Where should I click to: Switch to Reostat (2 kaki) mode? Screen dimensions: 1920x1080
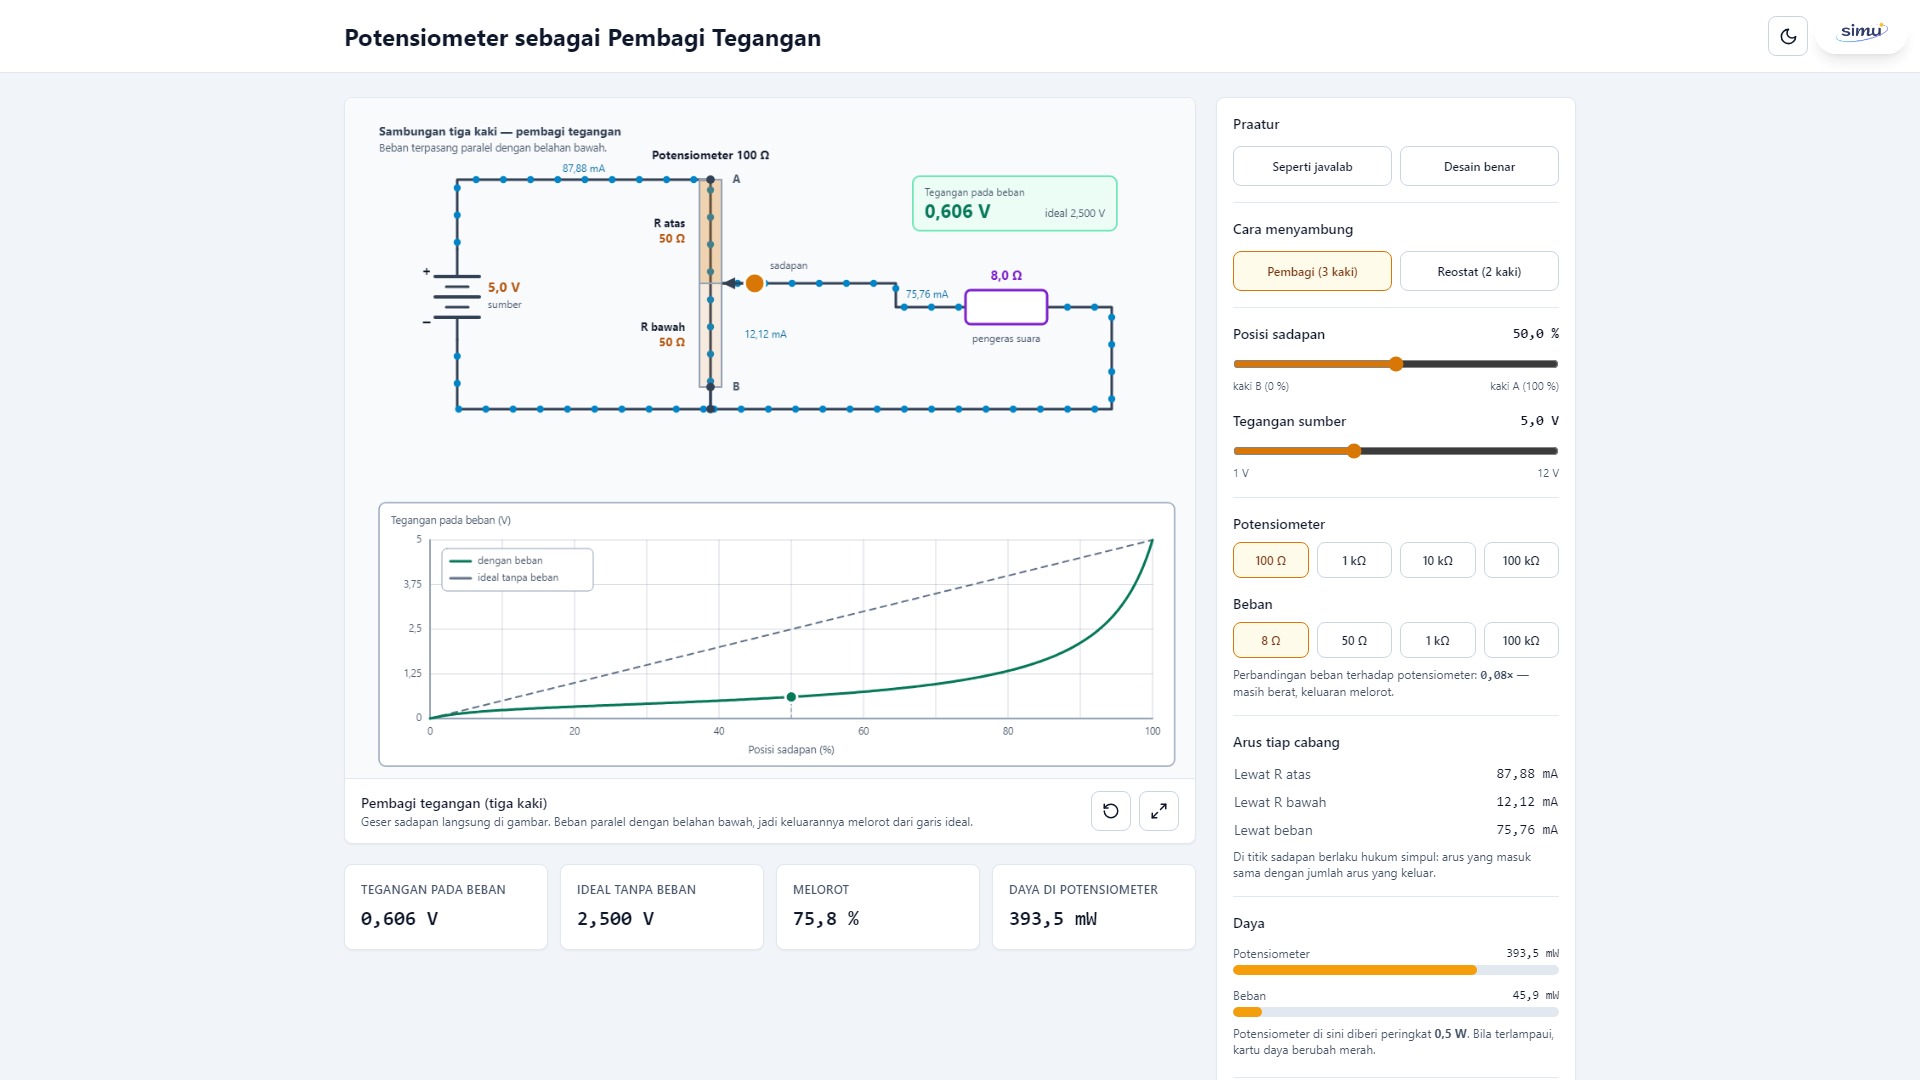coord(1479,271)
